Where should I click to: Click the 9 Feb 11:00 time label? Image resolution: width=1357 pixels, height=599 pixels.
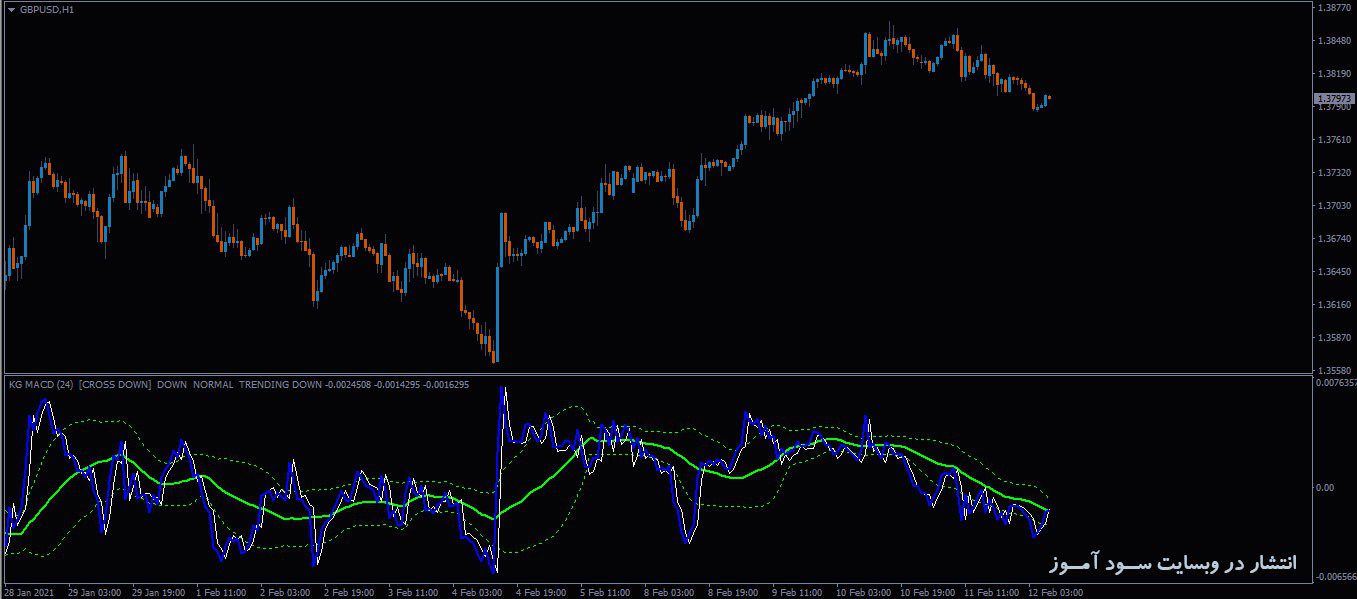[x=798, y=592]
